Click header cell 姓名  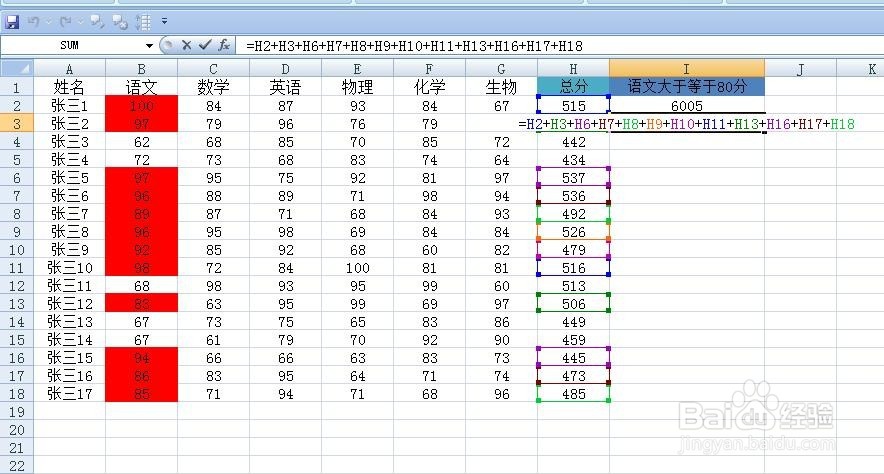pyautogui.click(x=69, y=87)
